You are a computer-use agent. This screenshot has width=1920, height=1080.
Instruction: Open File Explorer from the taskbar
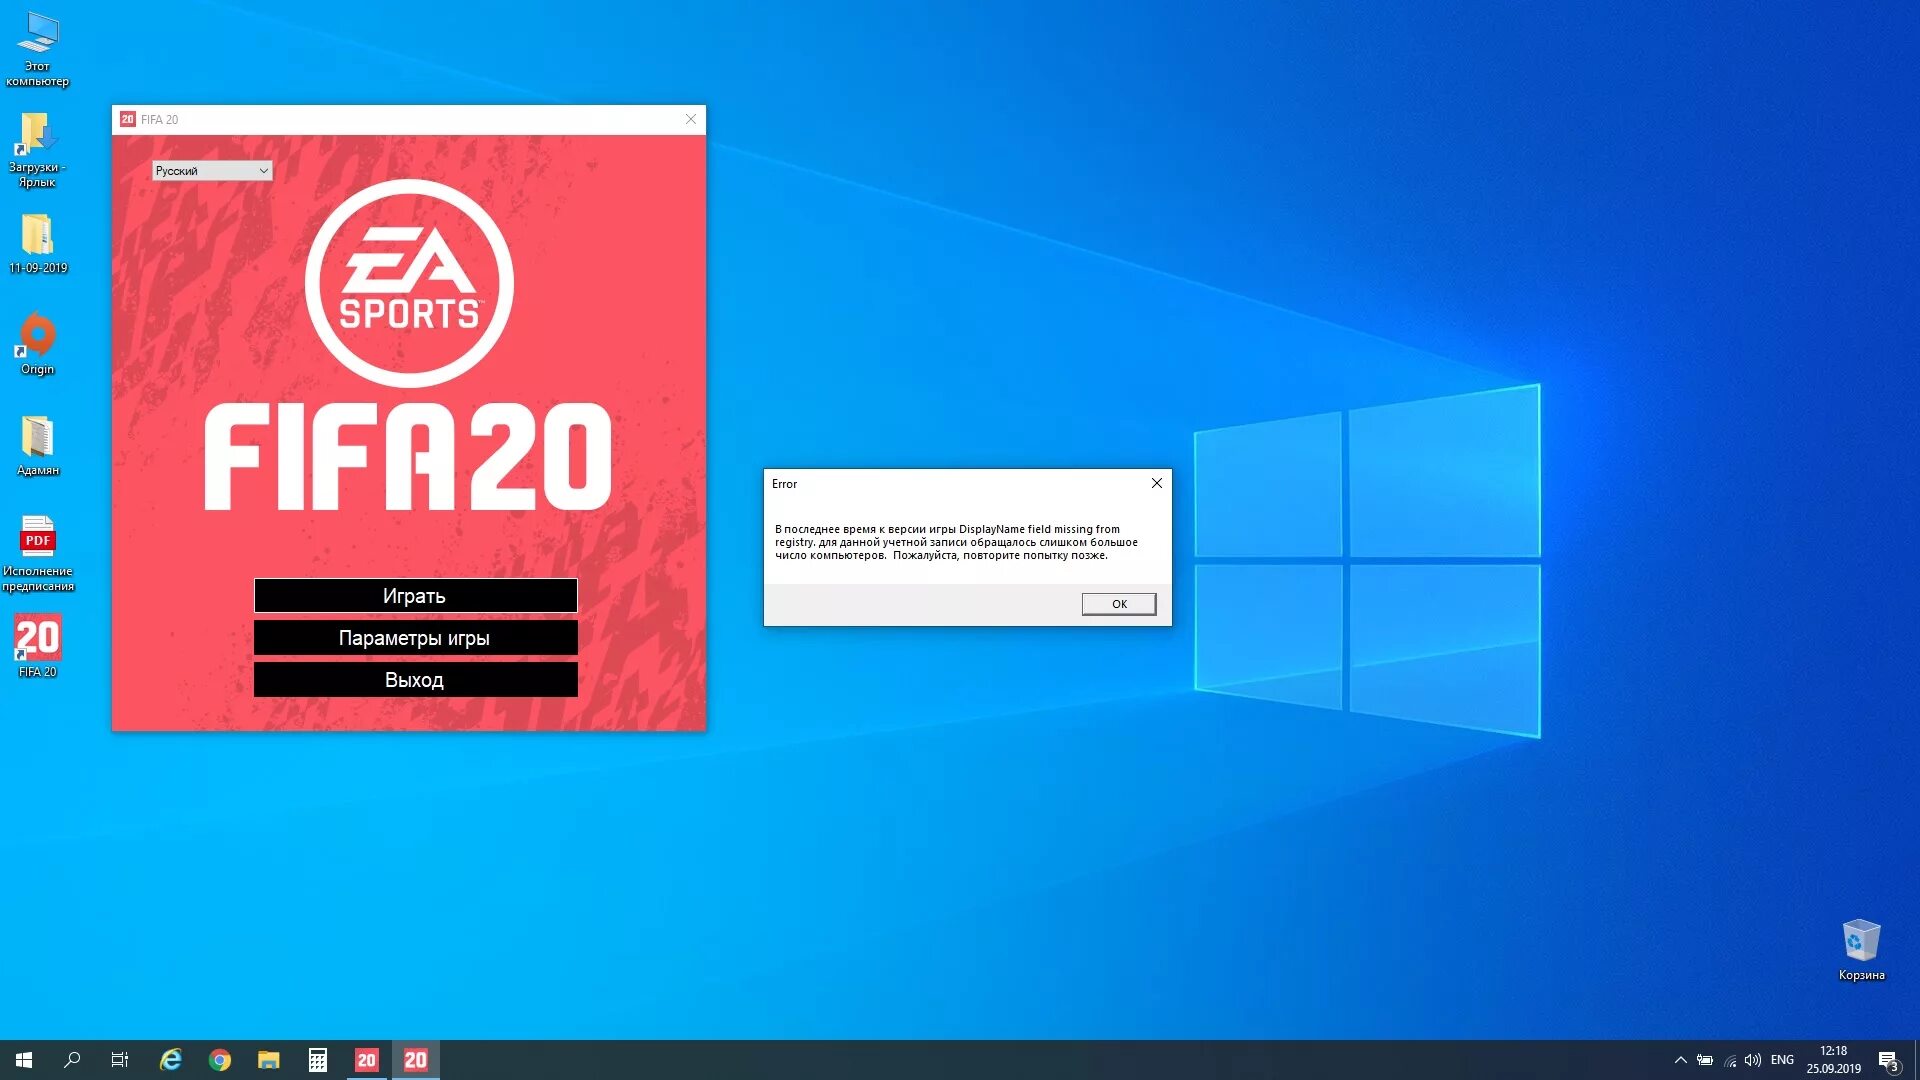(x=269, y=1060)
